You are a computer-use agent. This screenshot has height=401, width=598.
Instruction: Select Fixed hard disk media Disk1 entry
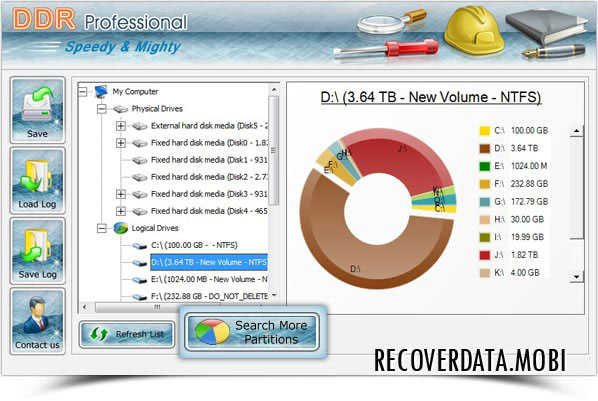pos(209,160)
